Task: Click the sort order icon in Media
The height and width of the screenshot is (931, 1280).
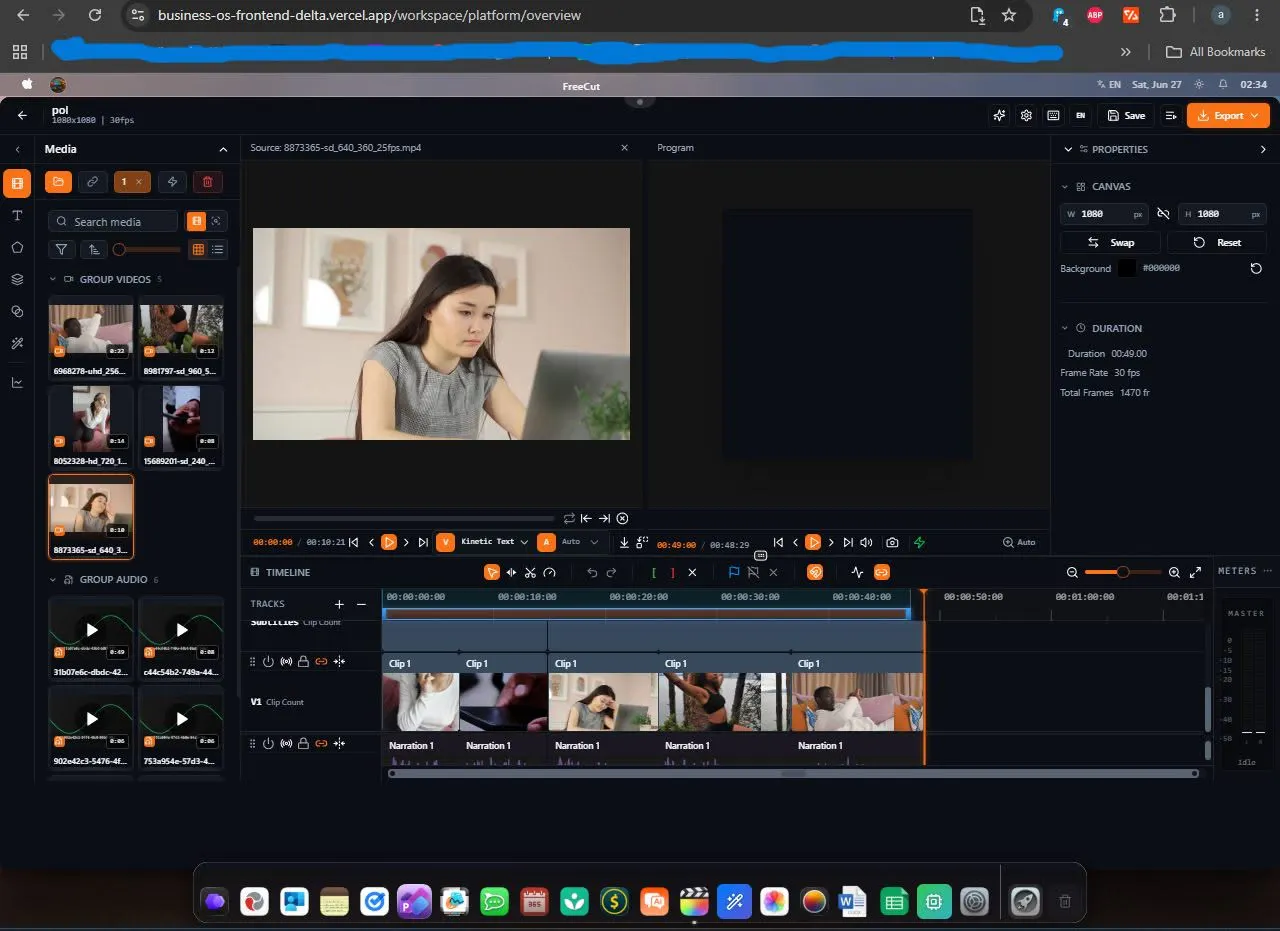Action: click(x=93, y=249)
